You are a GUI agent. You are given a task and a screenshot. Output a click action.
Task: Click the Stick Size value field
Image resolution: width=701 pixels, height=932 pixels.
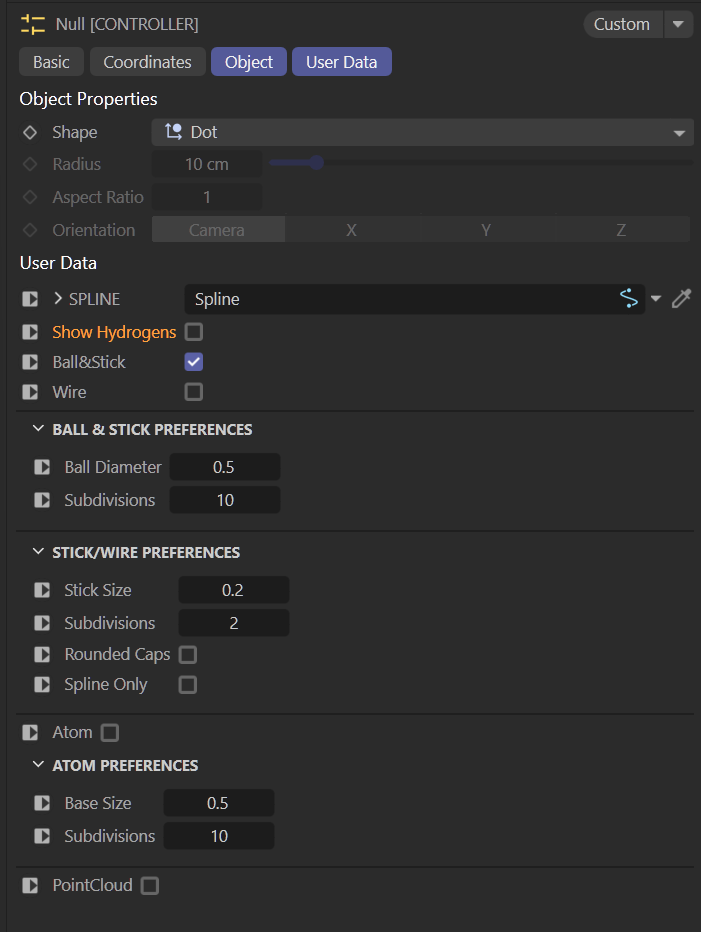[x=233, y=590]
